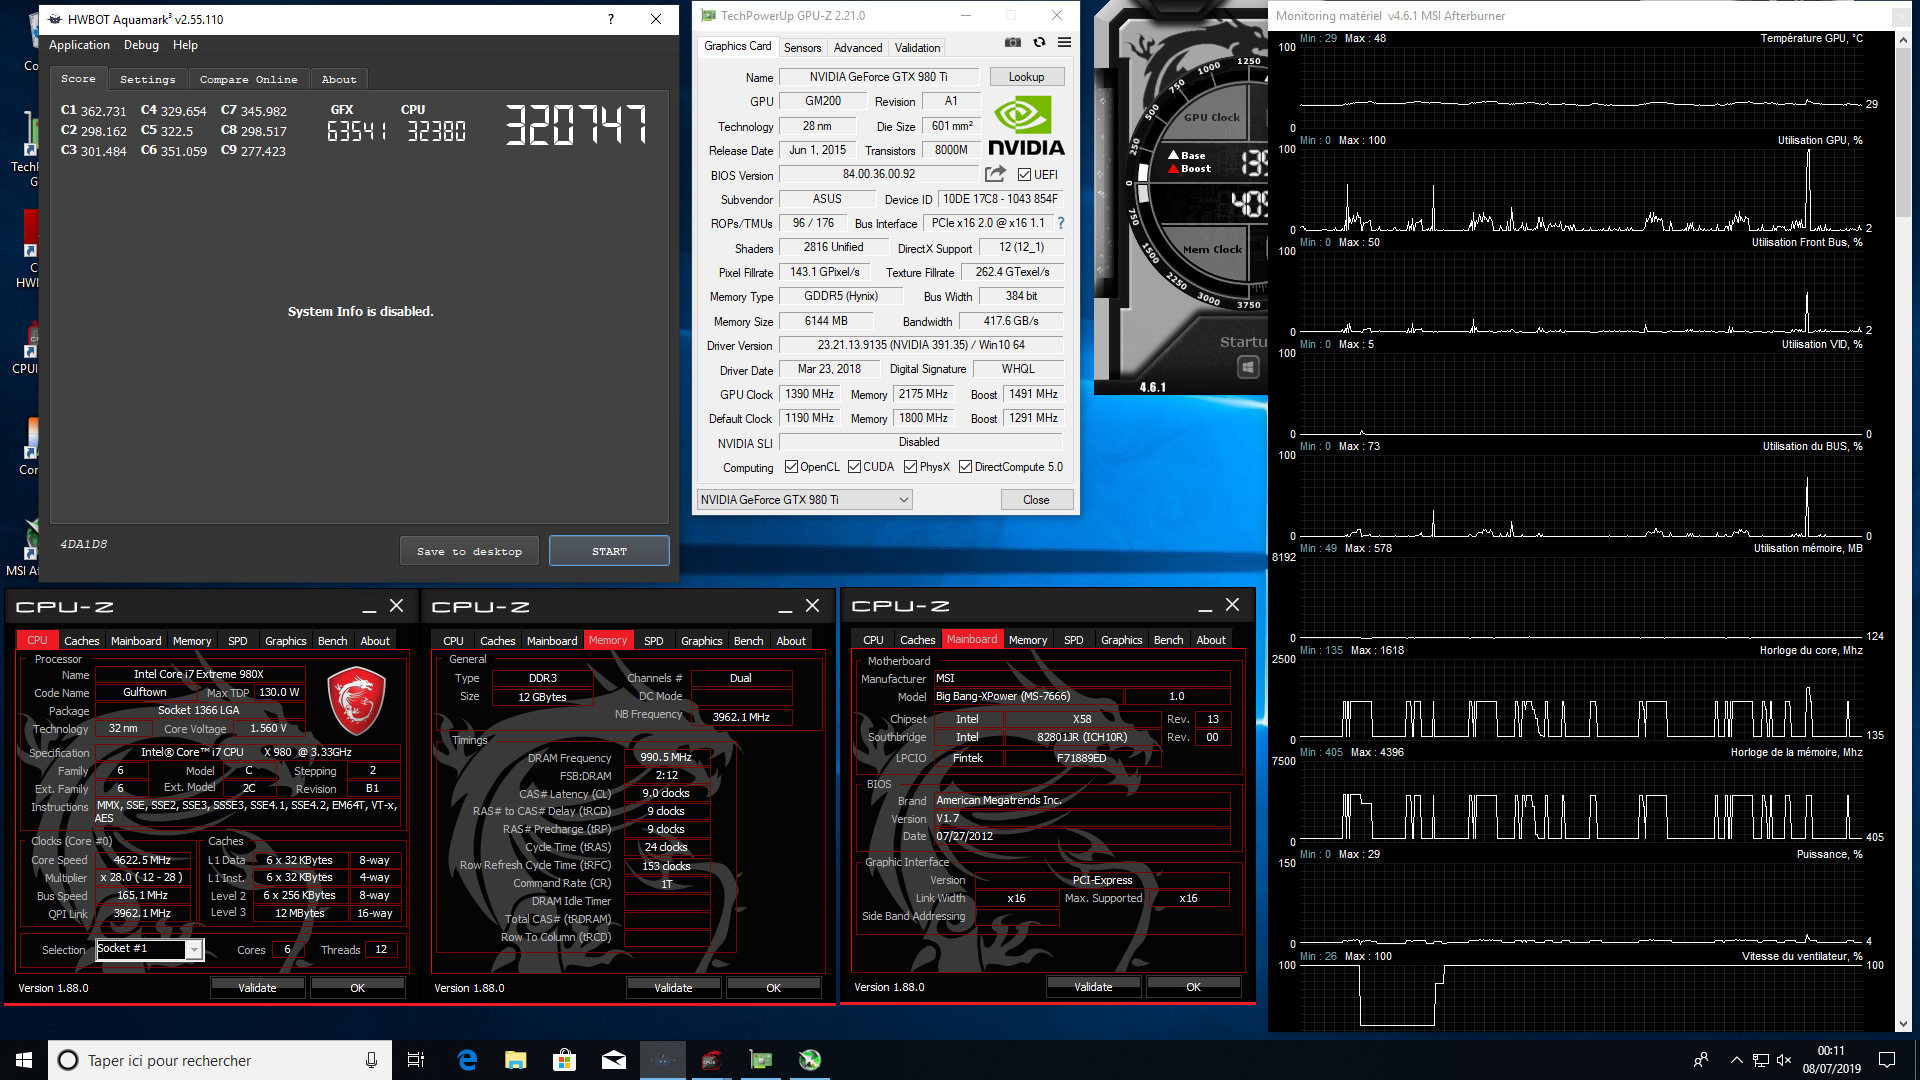
Task: Toggle the DirectCompute 5.0 checkbox
Action: click(965, 467)
